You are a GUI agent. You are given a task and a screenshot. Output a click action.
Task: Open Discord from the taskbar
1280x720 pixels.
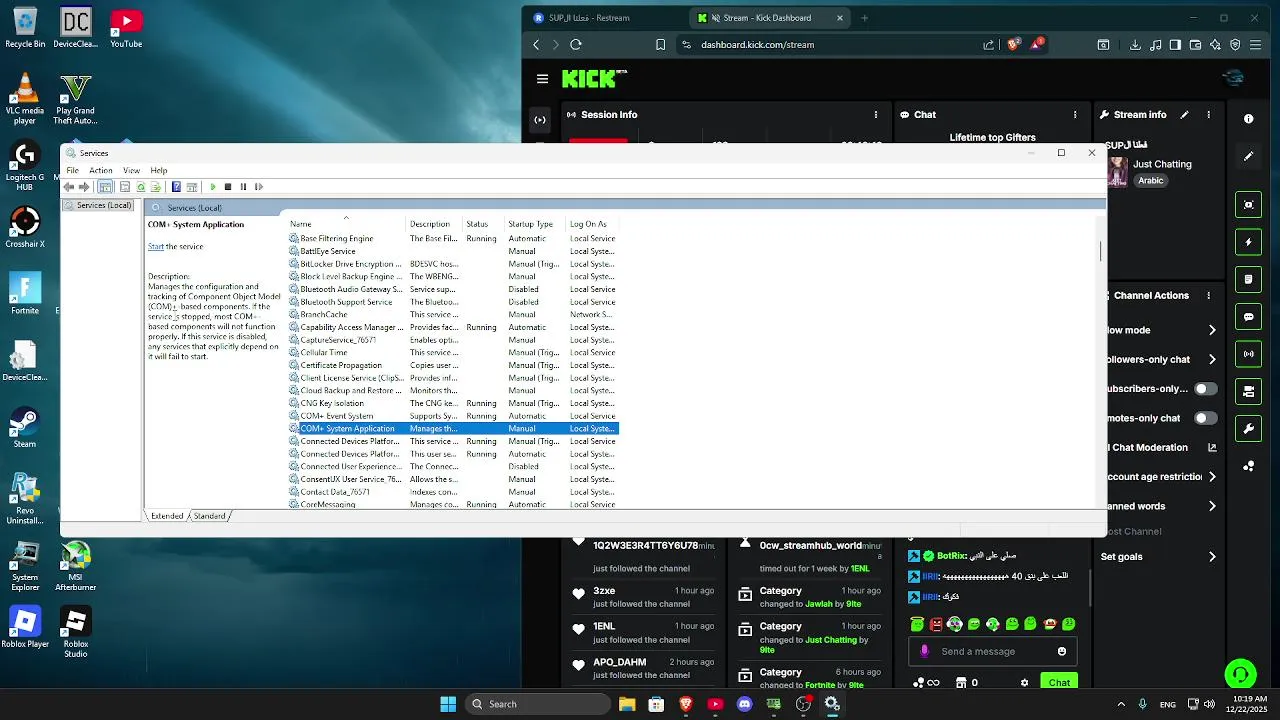click(744, 704)
